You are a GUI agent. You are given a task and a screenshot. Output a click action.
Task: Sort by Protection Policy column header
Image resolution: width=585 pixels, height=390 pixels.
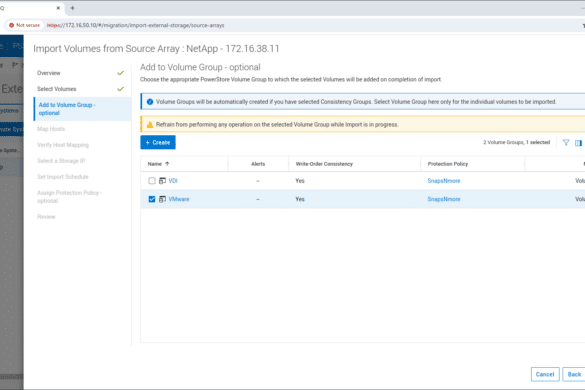pyautogui.click(x=448, y=164)
